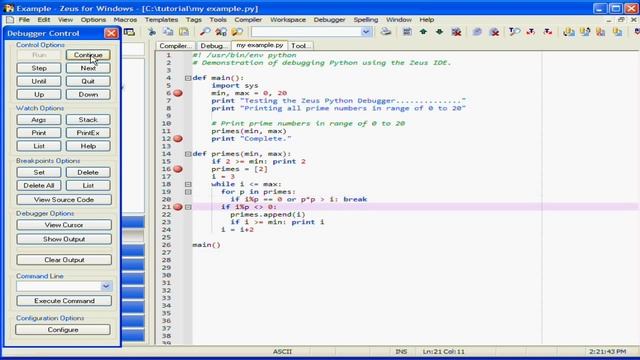This screenshot has width=640, height=360.
Task: Open the File menu
Action: pyautogui.click(x=24, y=20)
